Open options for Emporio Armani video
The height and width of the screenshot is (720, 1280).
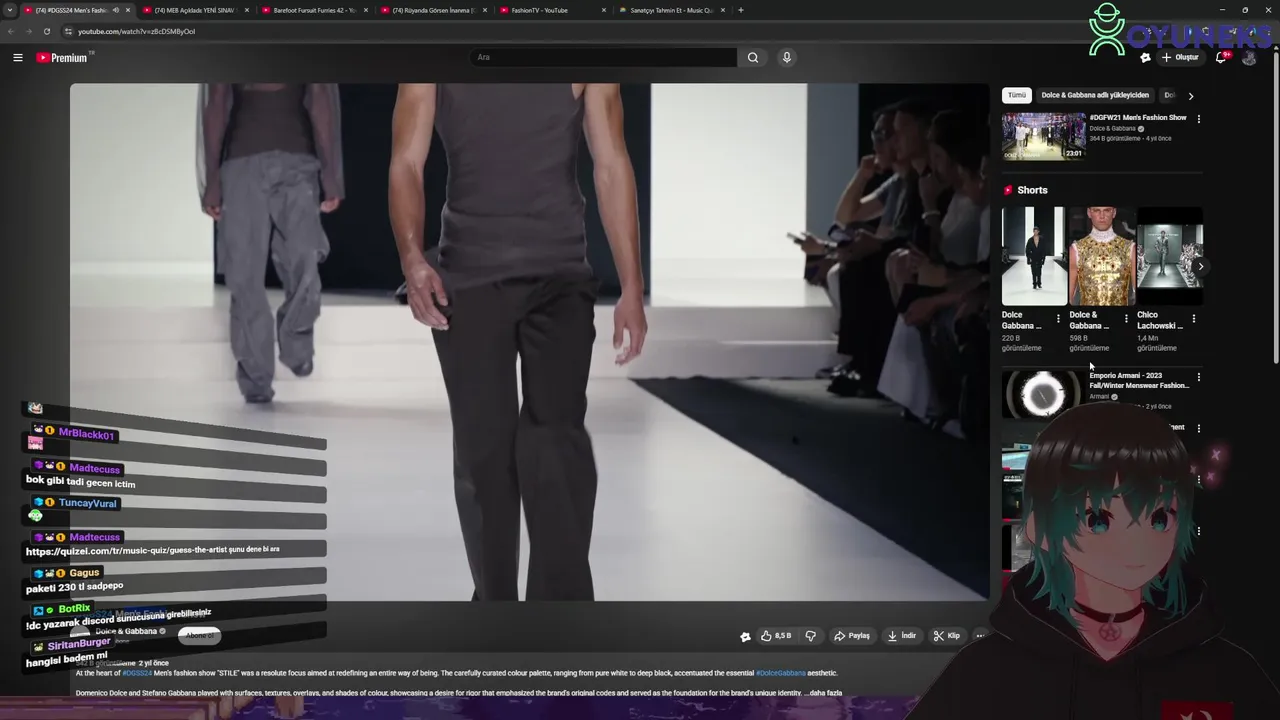(x=1199, y=377)
